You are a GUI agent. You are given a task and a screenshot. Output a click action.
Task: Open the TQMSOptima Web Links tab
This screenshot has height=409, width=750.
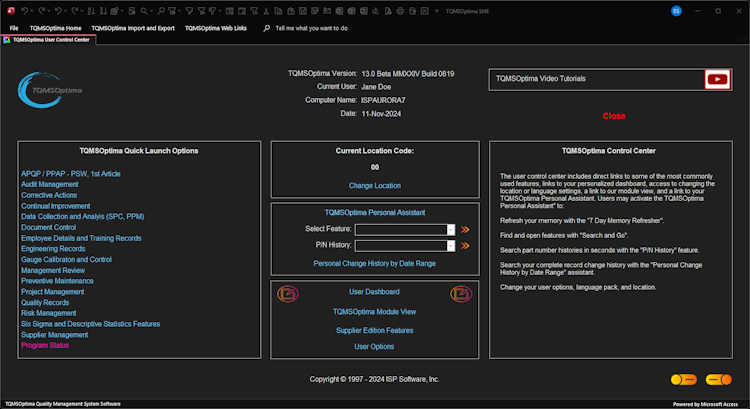pyautogui.click(x=216, y=28)
